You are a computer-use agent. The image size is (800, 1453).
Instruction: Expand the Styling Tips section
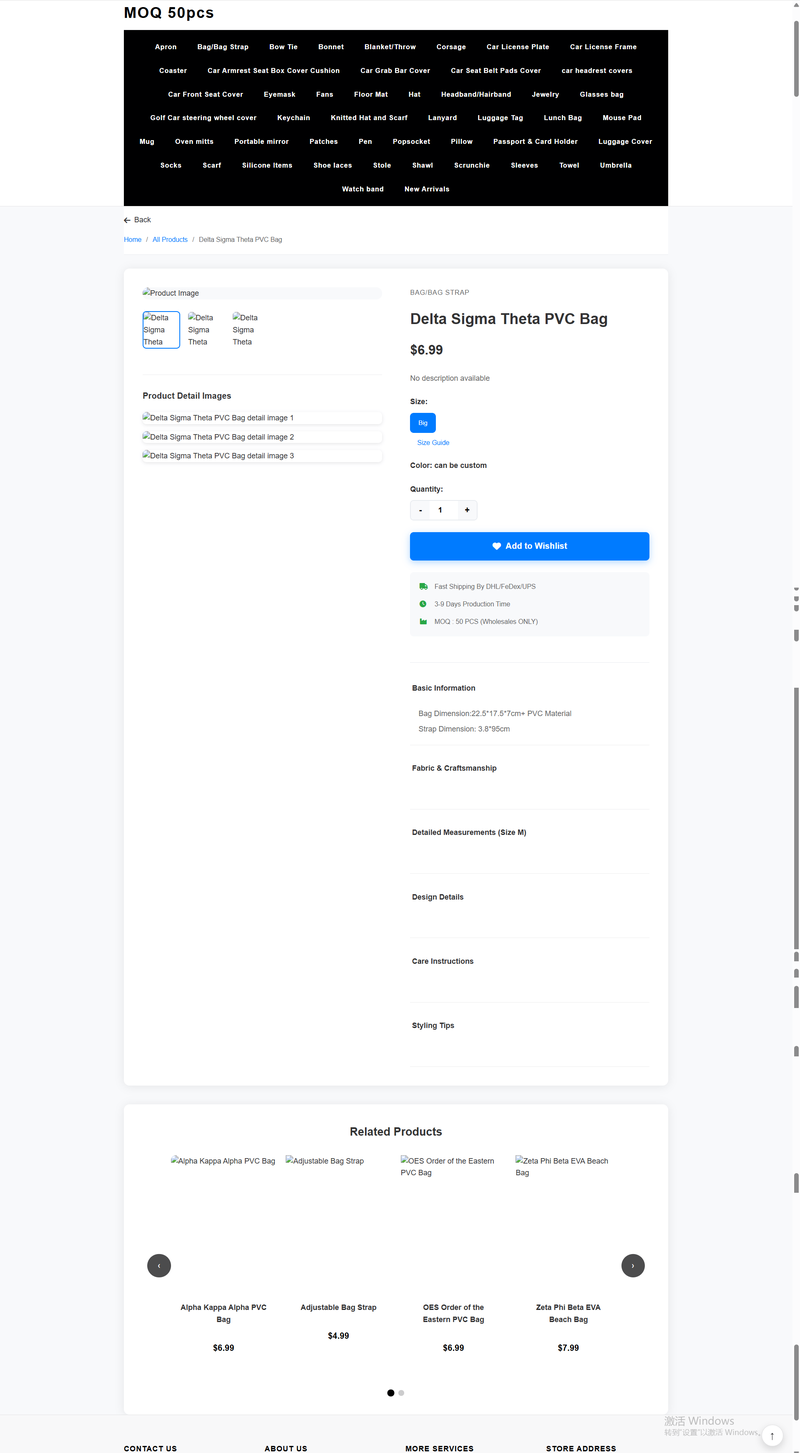433,1025
